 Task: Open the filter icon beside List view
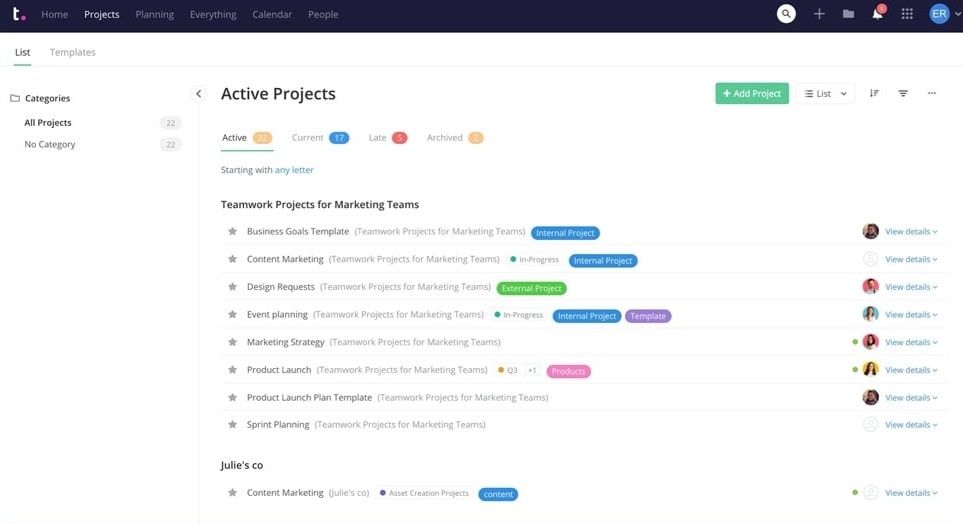click(x=903, y=93)
